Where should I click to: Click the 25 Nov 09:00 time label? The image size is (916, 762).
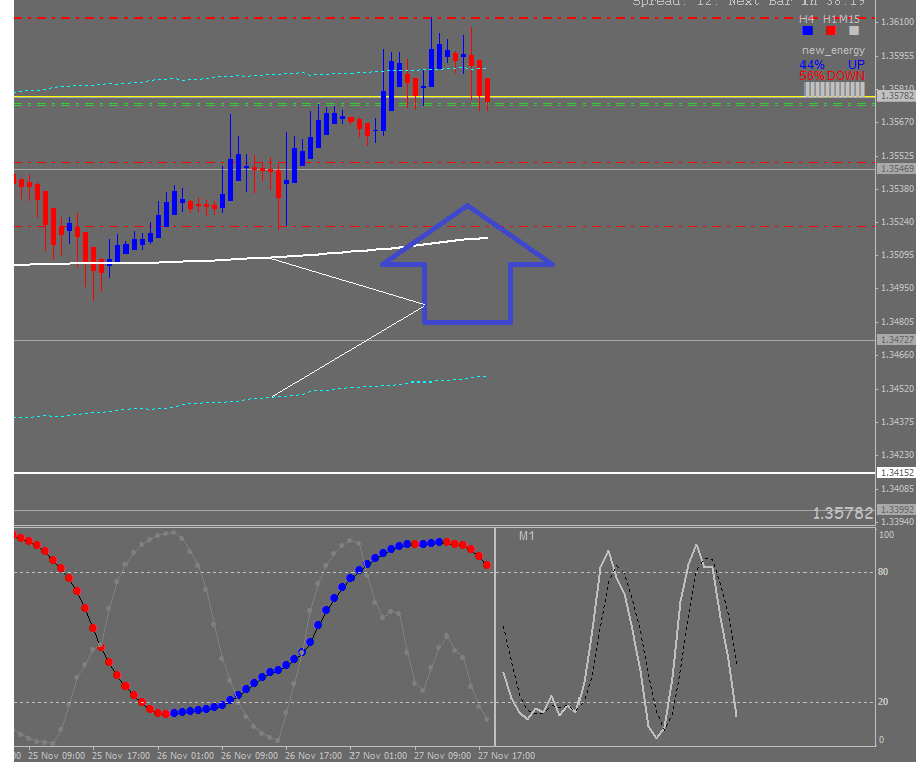point(57,755)
